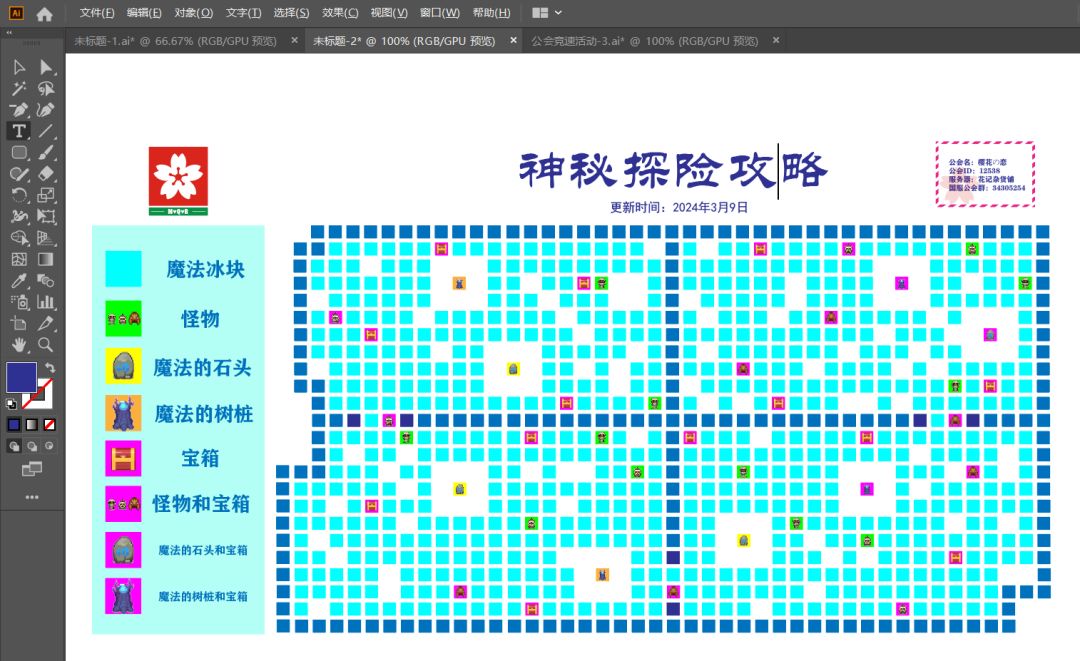Swap fill and stroke colors
Viewport: 1080px width, 661px height.
[50, 368]
